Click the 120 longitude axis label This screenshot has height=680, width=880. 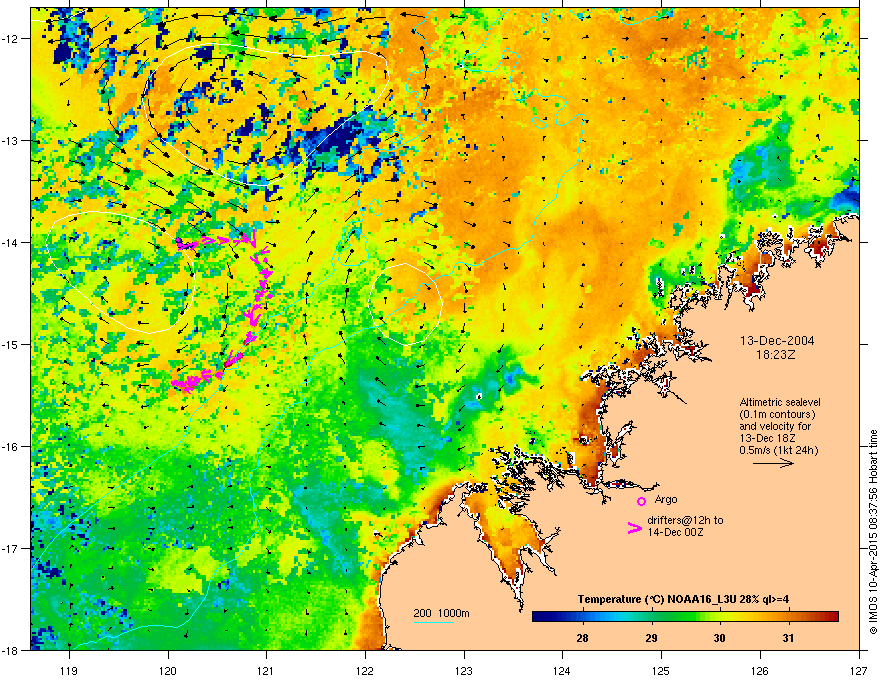point(168,670)
